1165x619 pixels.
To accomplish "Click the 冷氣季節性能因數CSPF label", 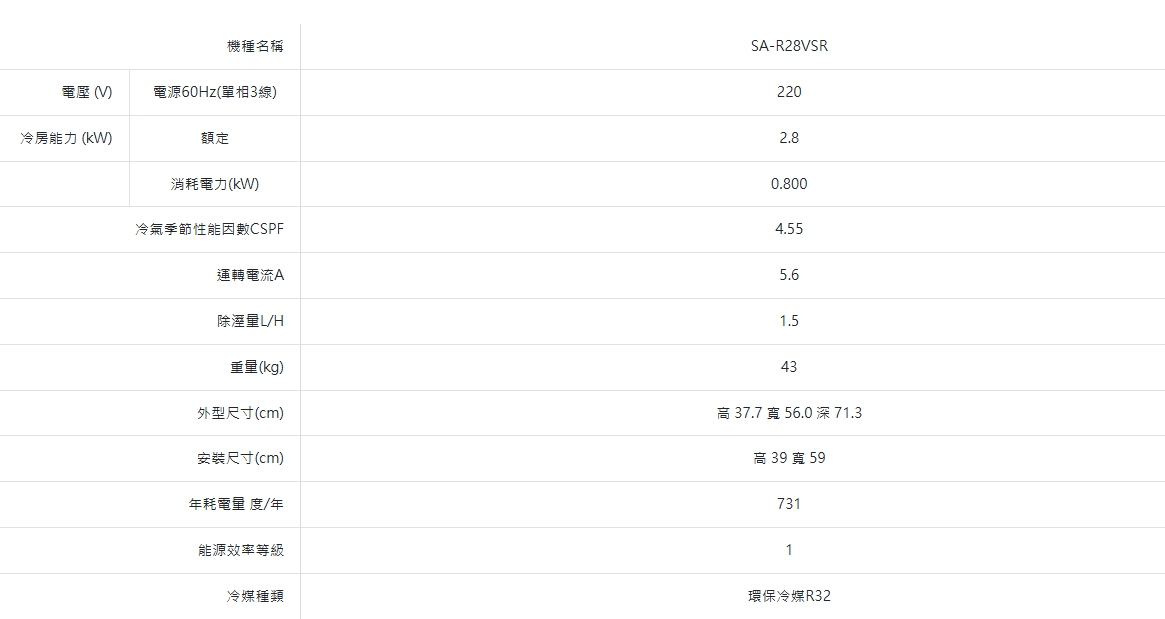I will tap(210, 229).
